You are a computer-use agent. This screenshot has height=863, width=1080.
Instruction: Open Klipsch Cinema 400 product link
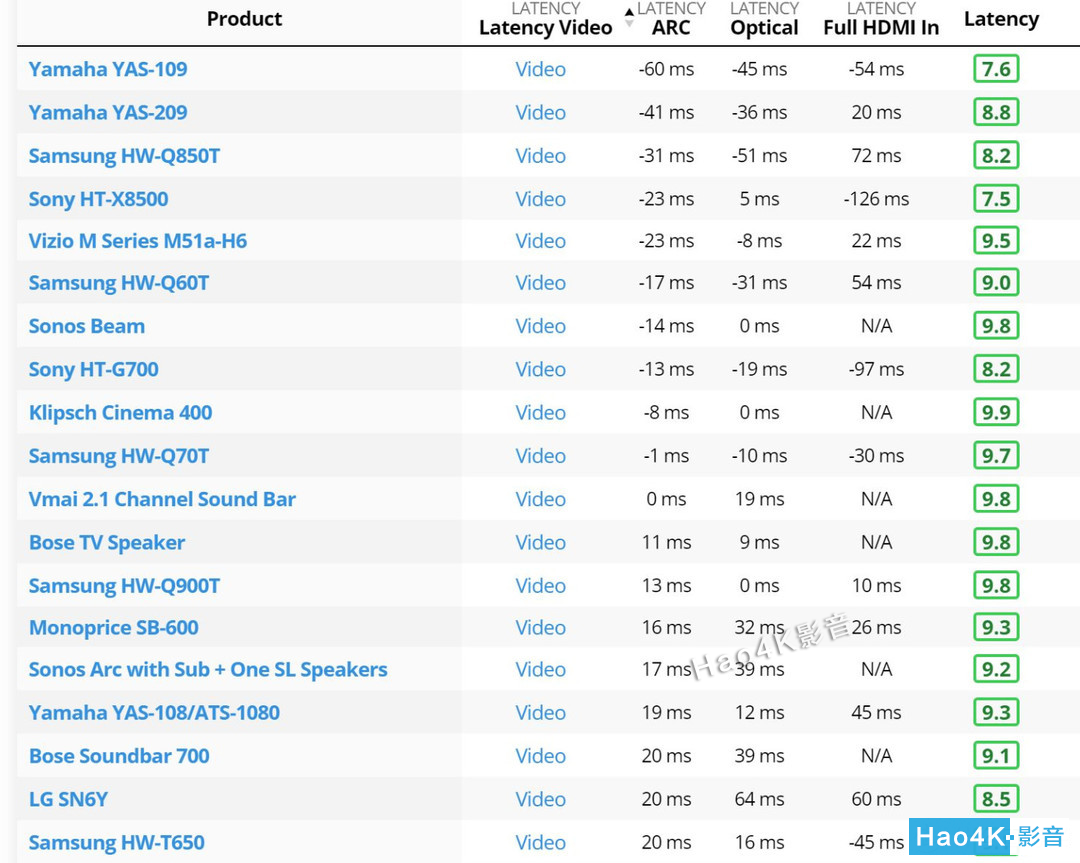pos(121,413)
